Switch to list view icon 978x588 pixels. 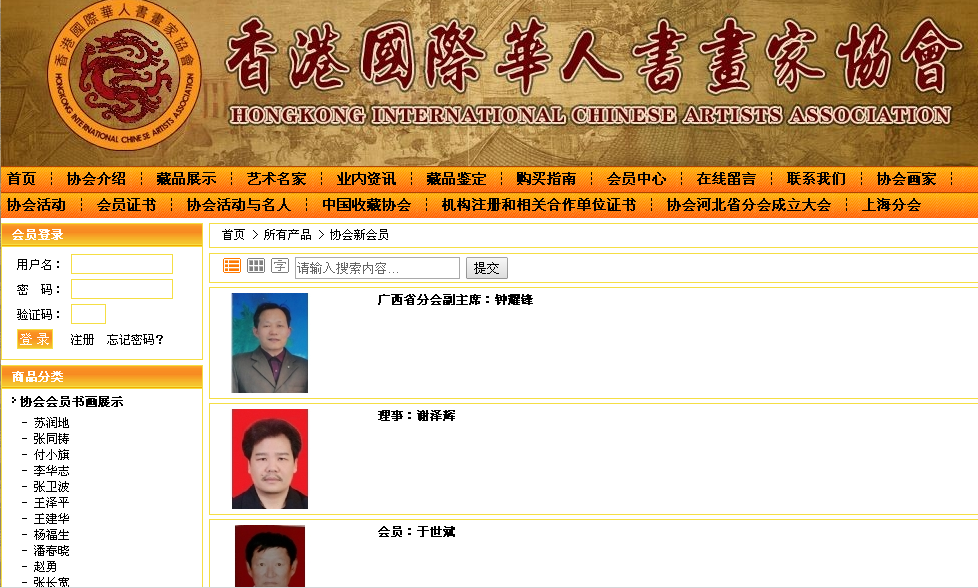coord(232,266)
